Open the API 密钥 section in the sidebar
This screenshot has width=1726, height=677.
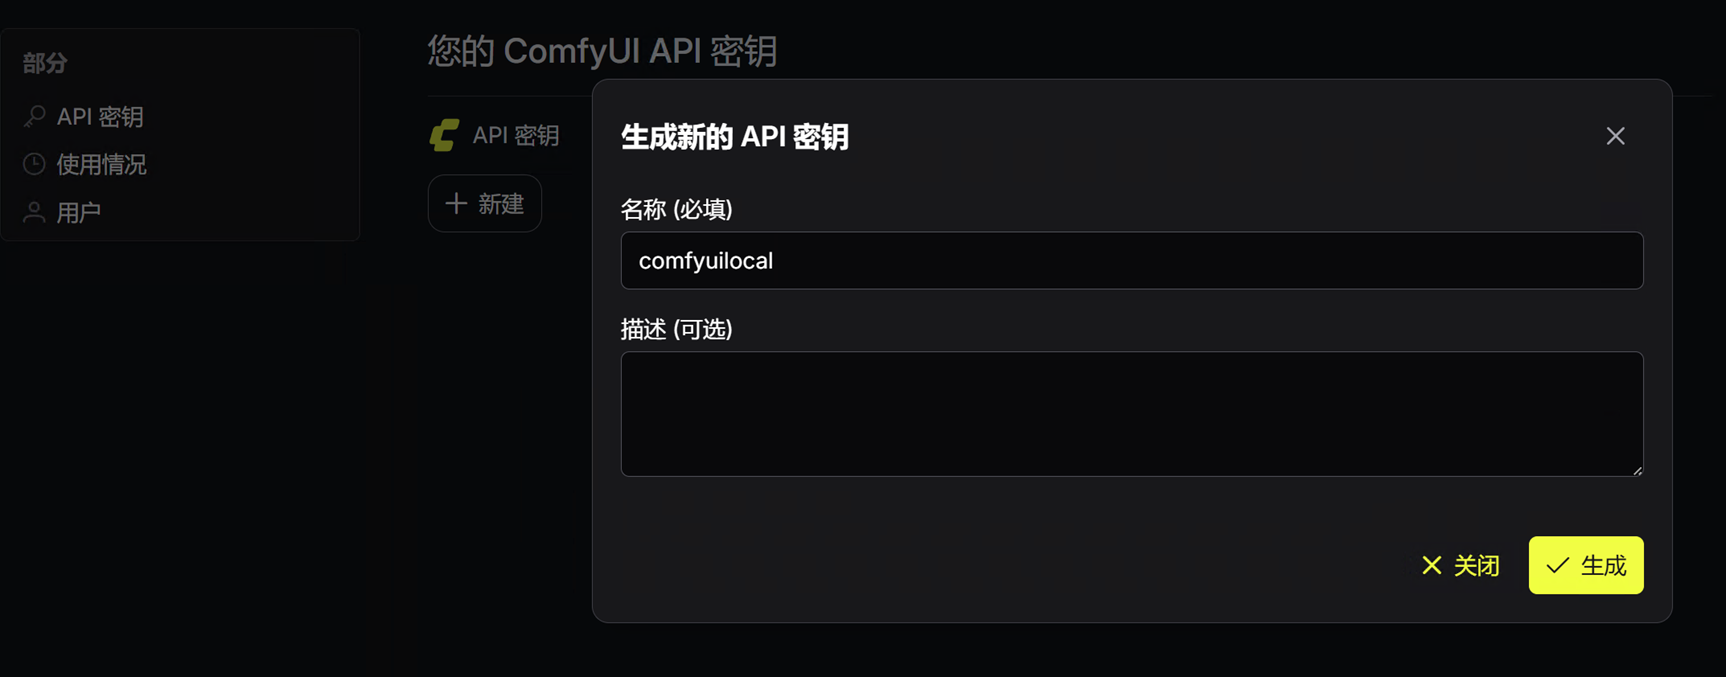coord(100,117)
